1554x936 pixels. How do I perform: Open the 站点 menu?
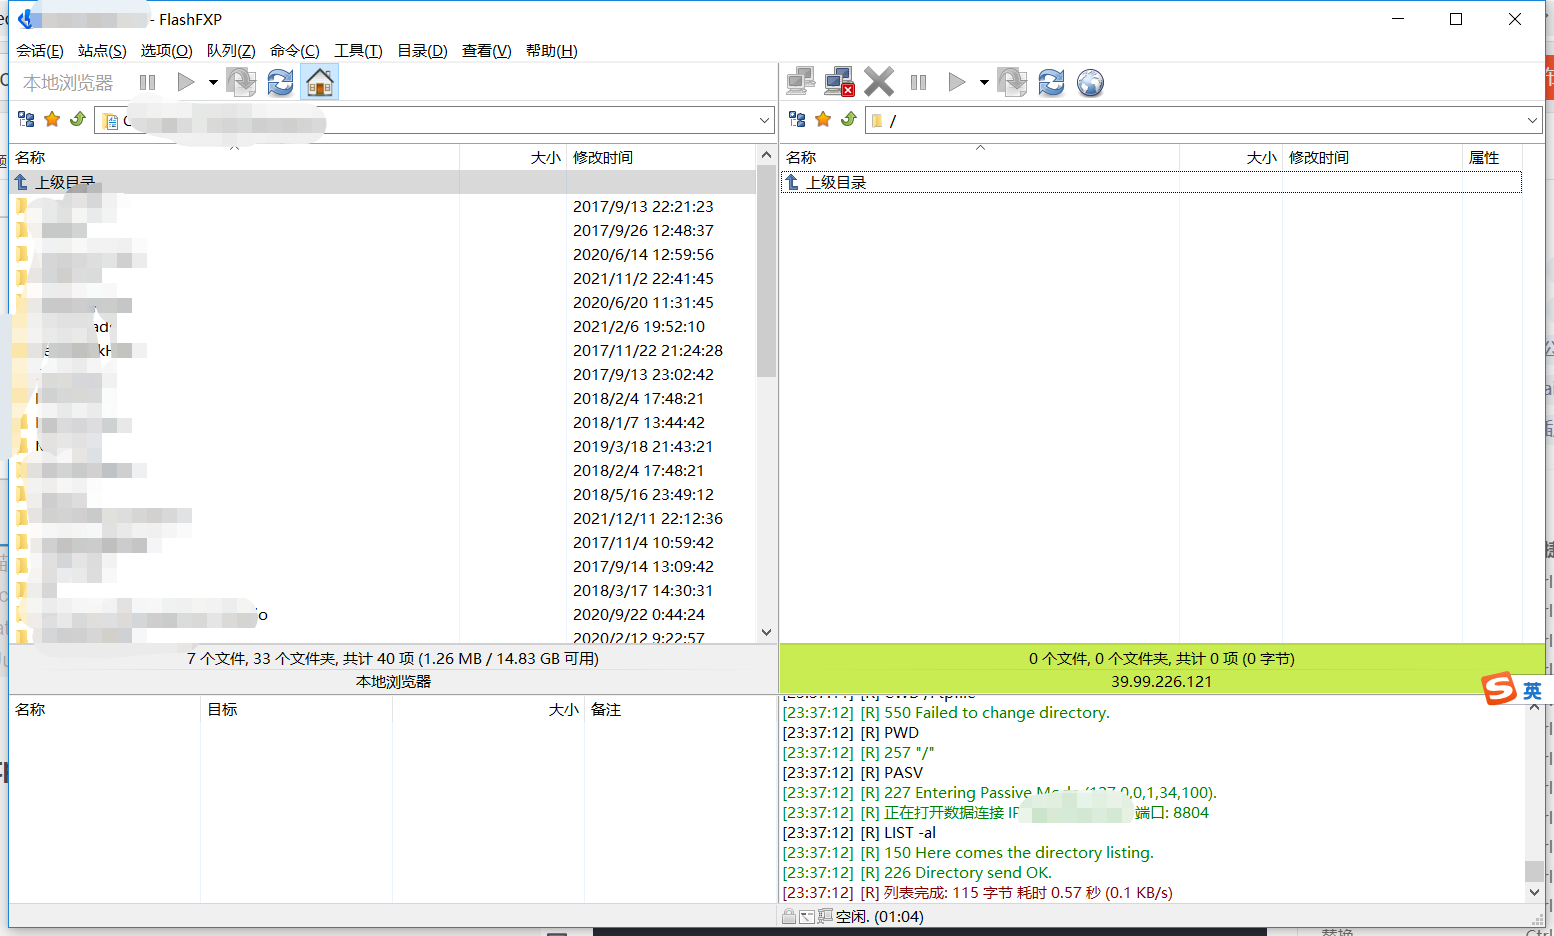coord(100,50)
